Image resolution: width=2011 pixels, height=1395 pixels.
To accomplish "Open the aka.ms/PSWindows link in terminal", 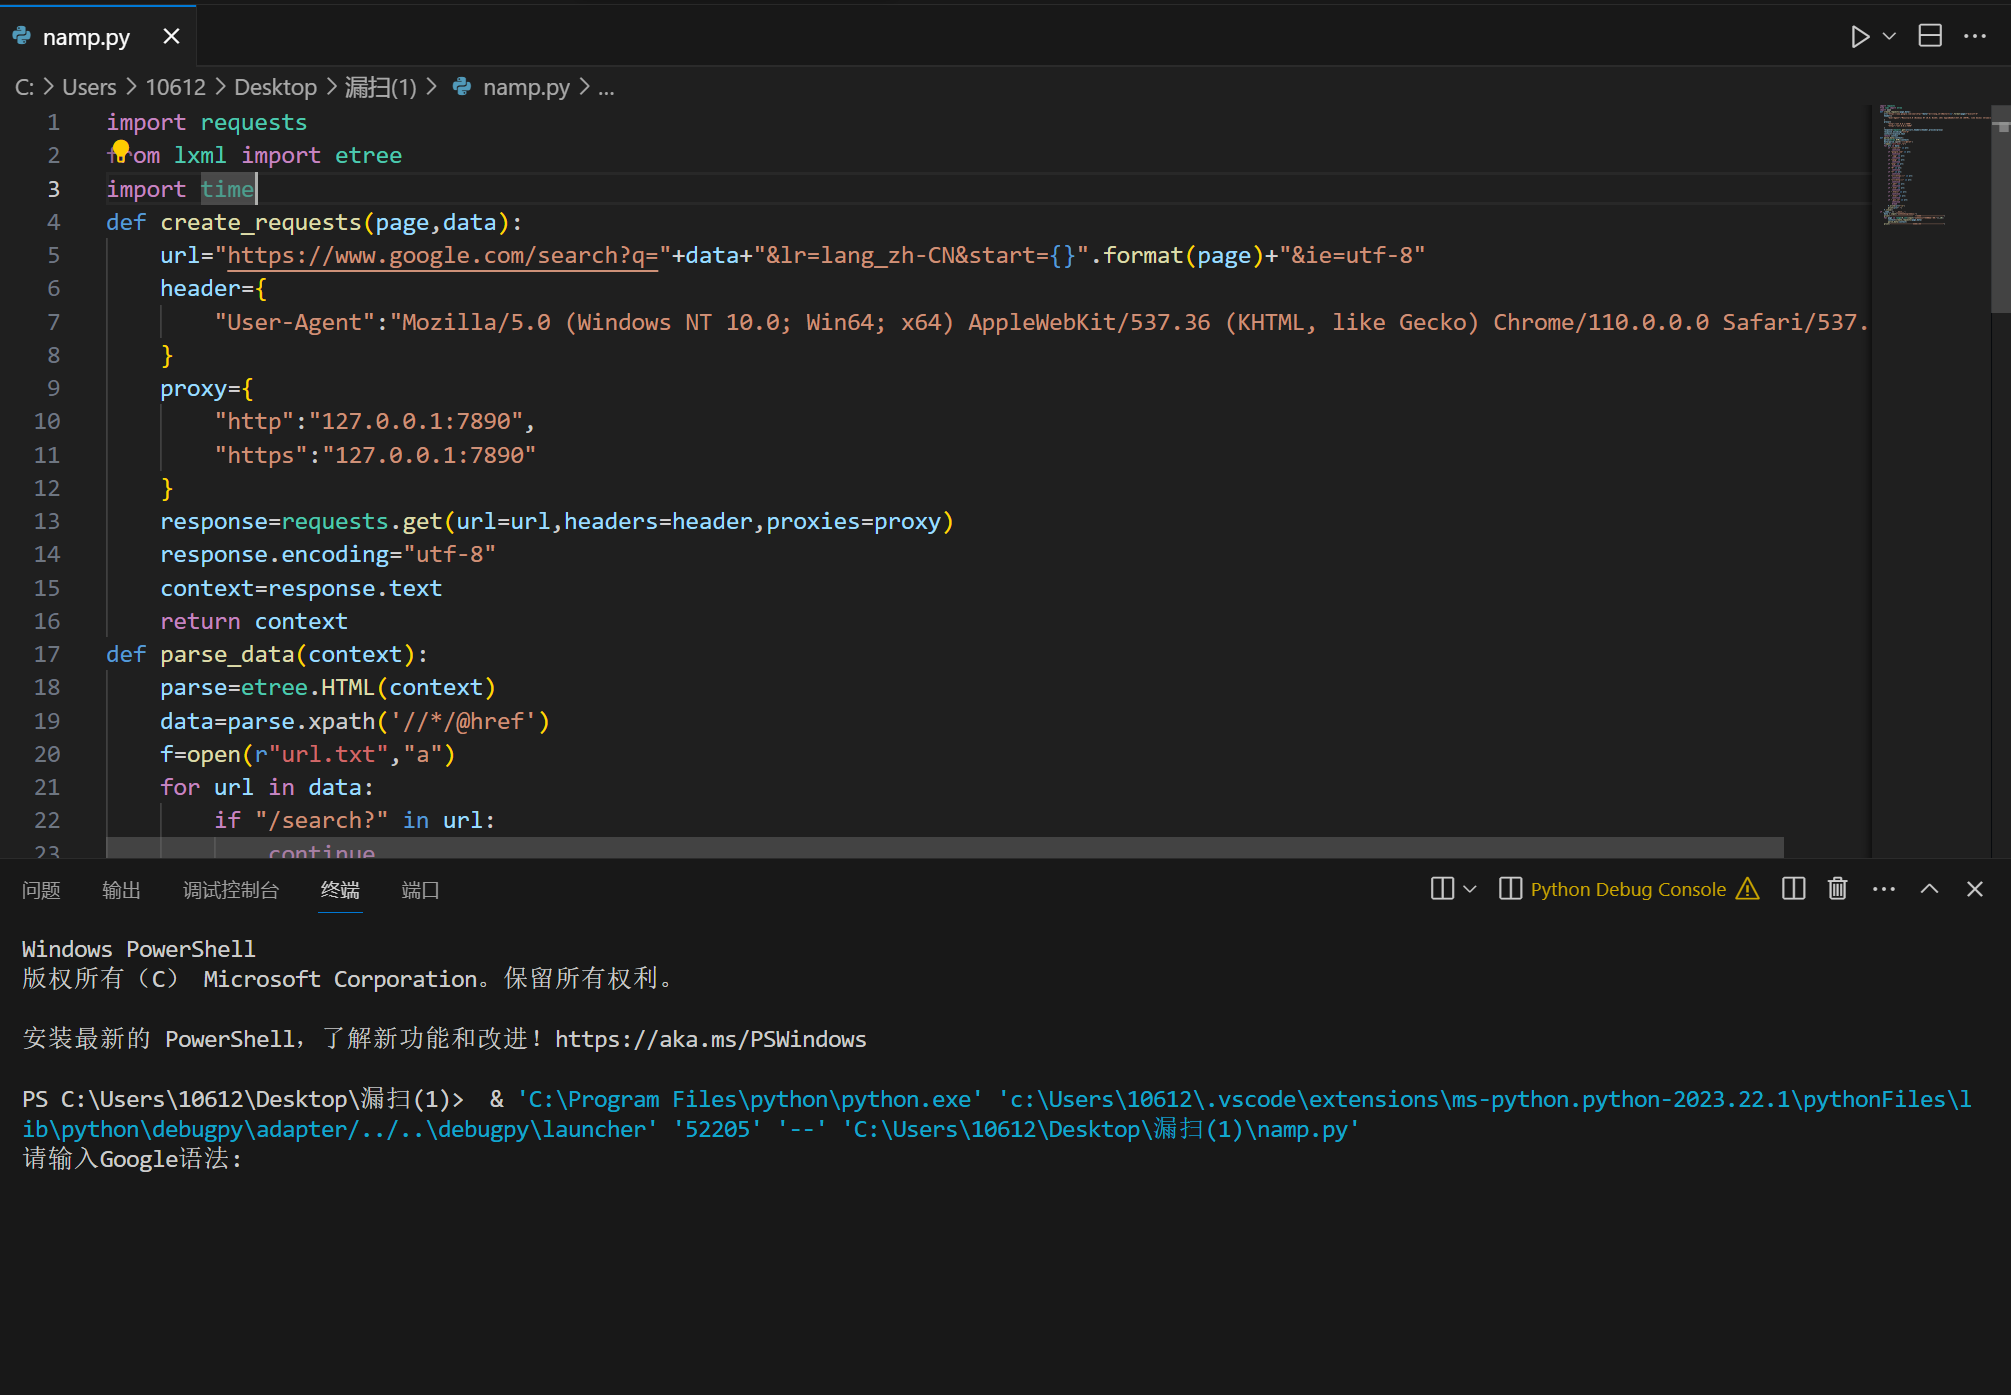I will 710,1040.
